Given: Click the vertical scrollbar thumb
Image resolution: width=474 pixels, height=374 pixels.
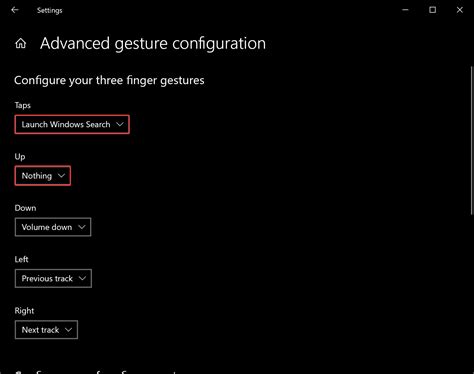Looking at the screenshot, I should (472, 140).
